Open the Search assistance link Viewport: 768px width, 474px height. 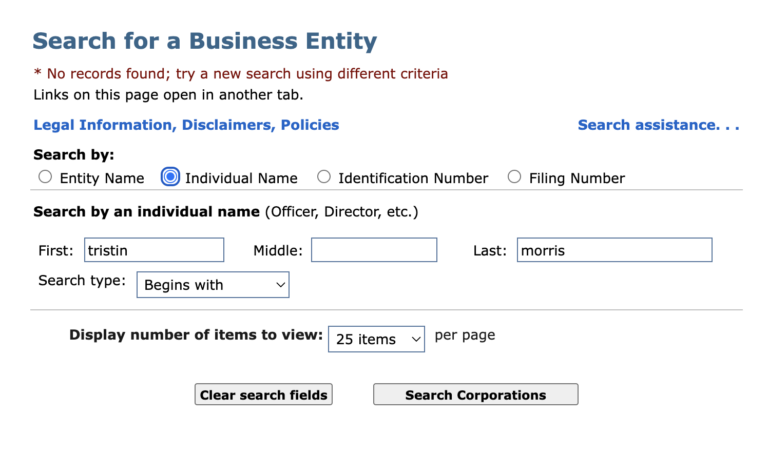(x=658, y=125)
